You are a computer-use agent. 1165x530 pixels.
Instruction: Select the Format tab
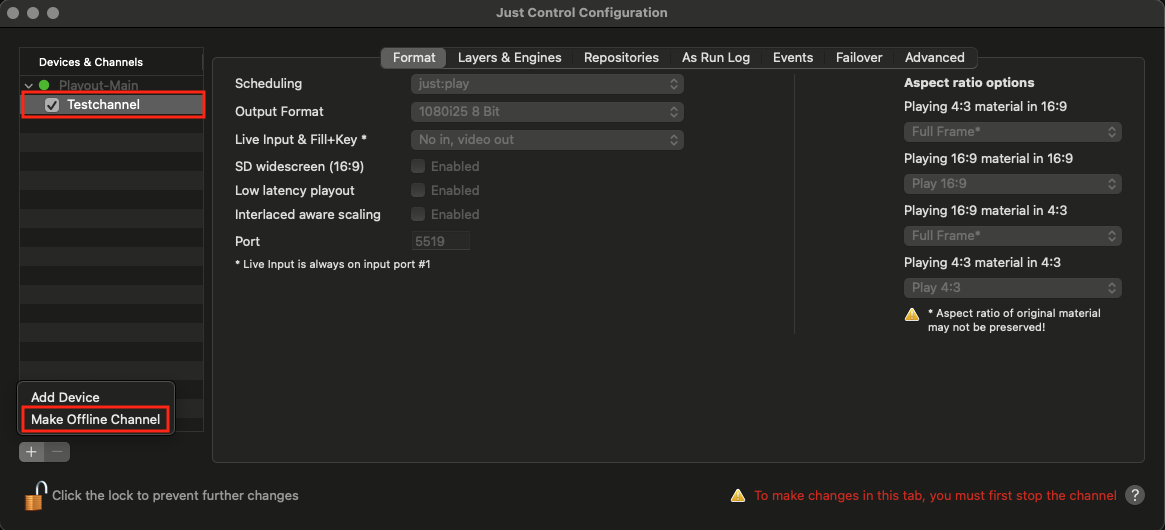point(414,57)
